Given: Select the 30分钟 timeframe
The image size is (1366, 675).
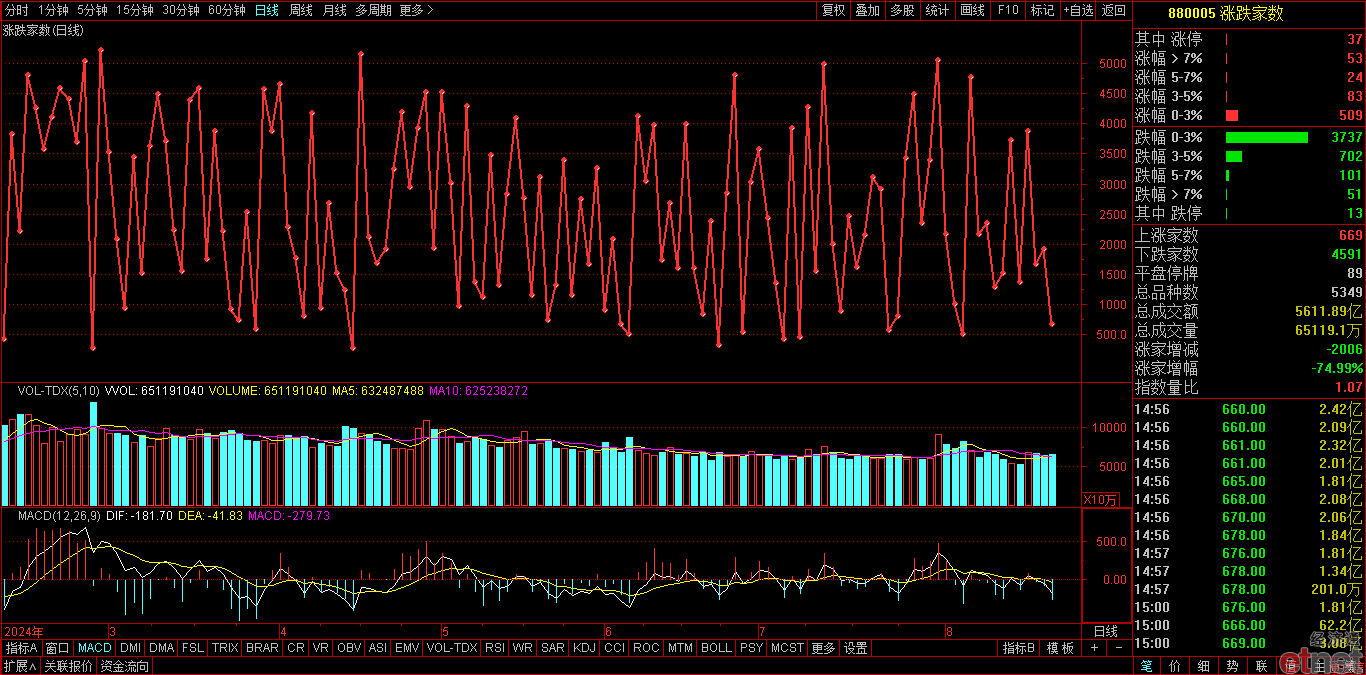Looking at the screenshot, I should [181, 10].
